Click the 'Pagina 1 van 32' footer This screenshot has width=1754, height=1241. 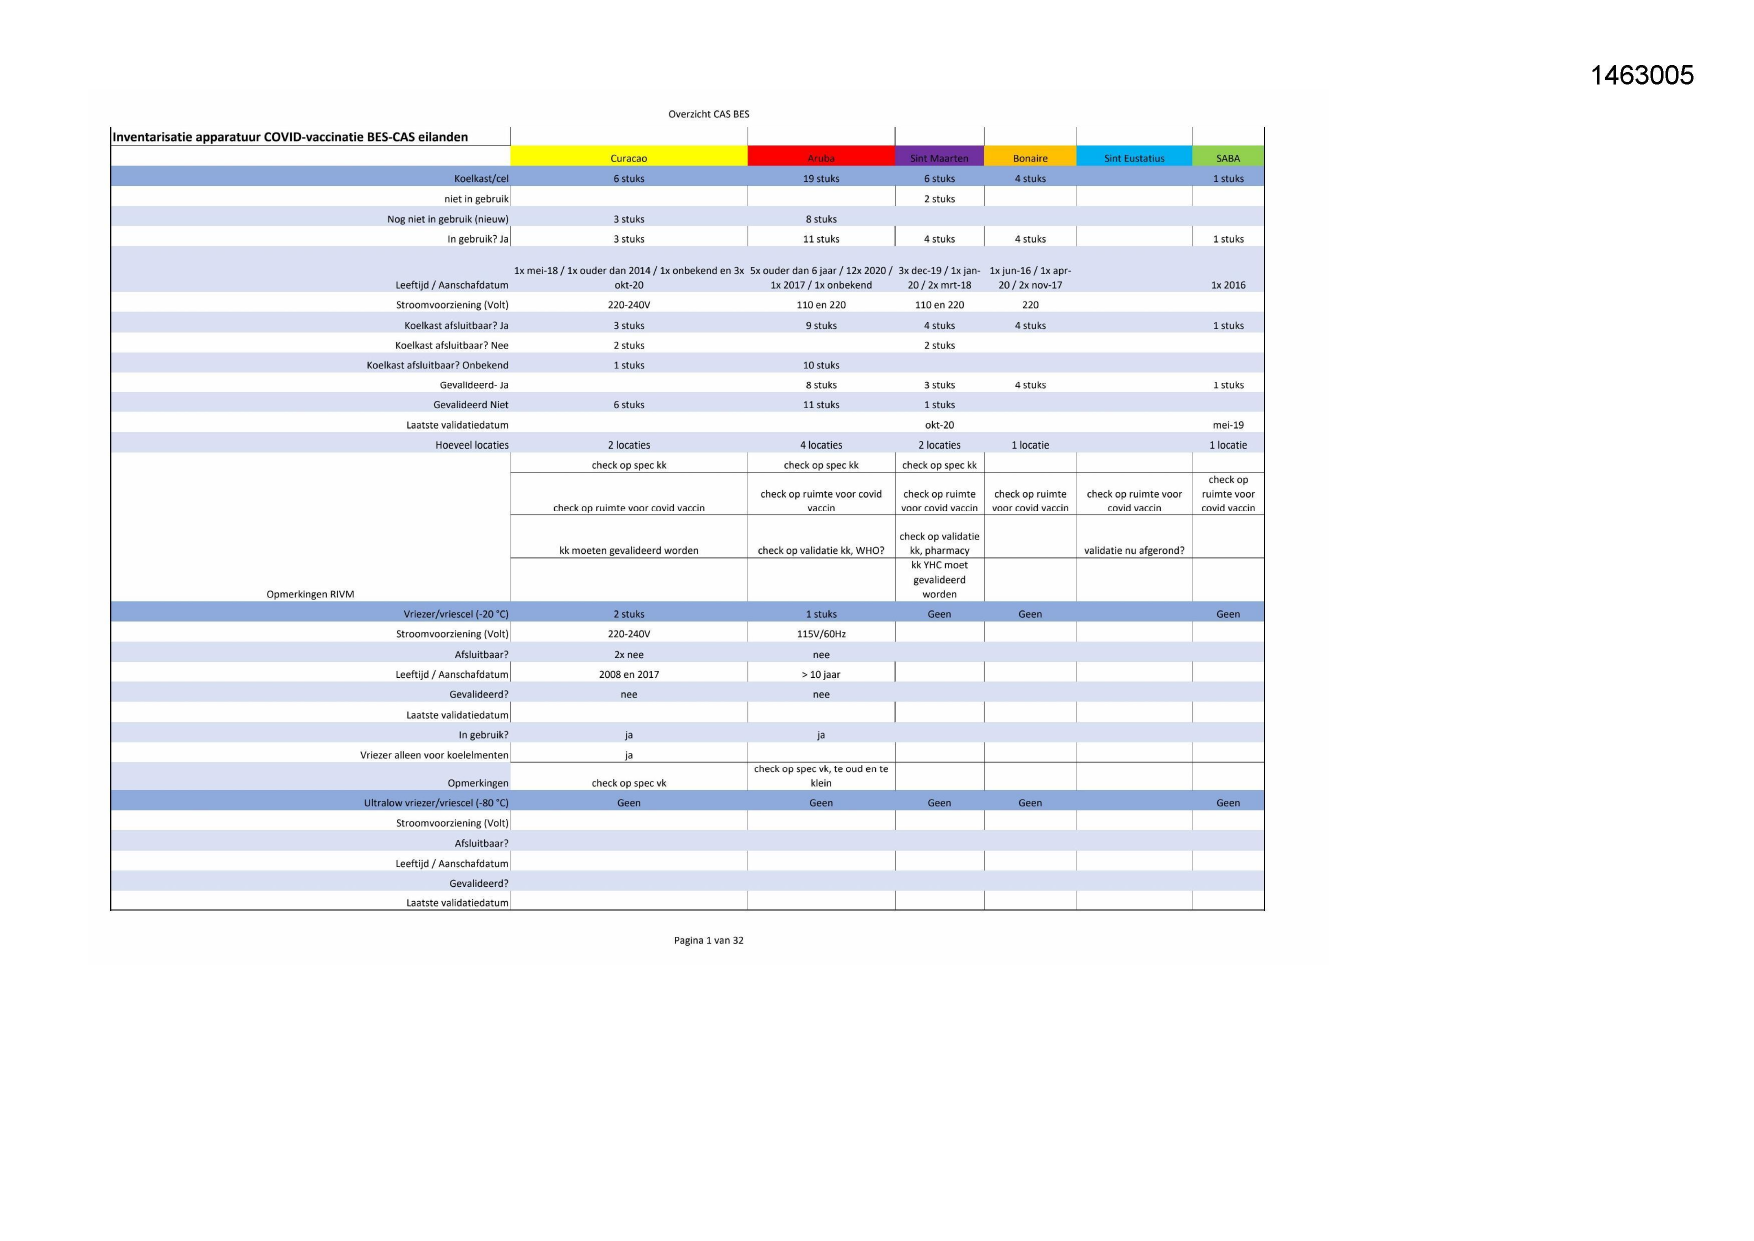pyautogui.click(x=708, y=940)
